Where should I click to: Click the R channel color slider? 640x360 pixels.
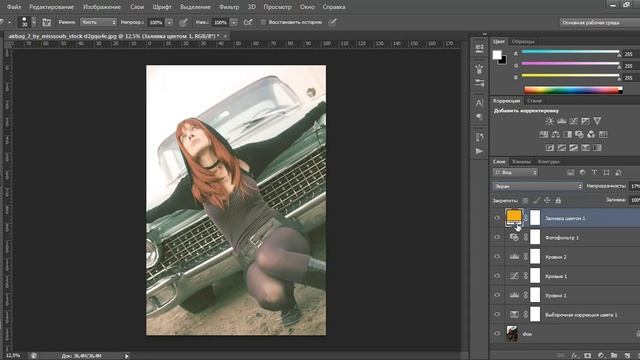tap(571, 52)
